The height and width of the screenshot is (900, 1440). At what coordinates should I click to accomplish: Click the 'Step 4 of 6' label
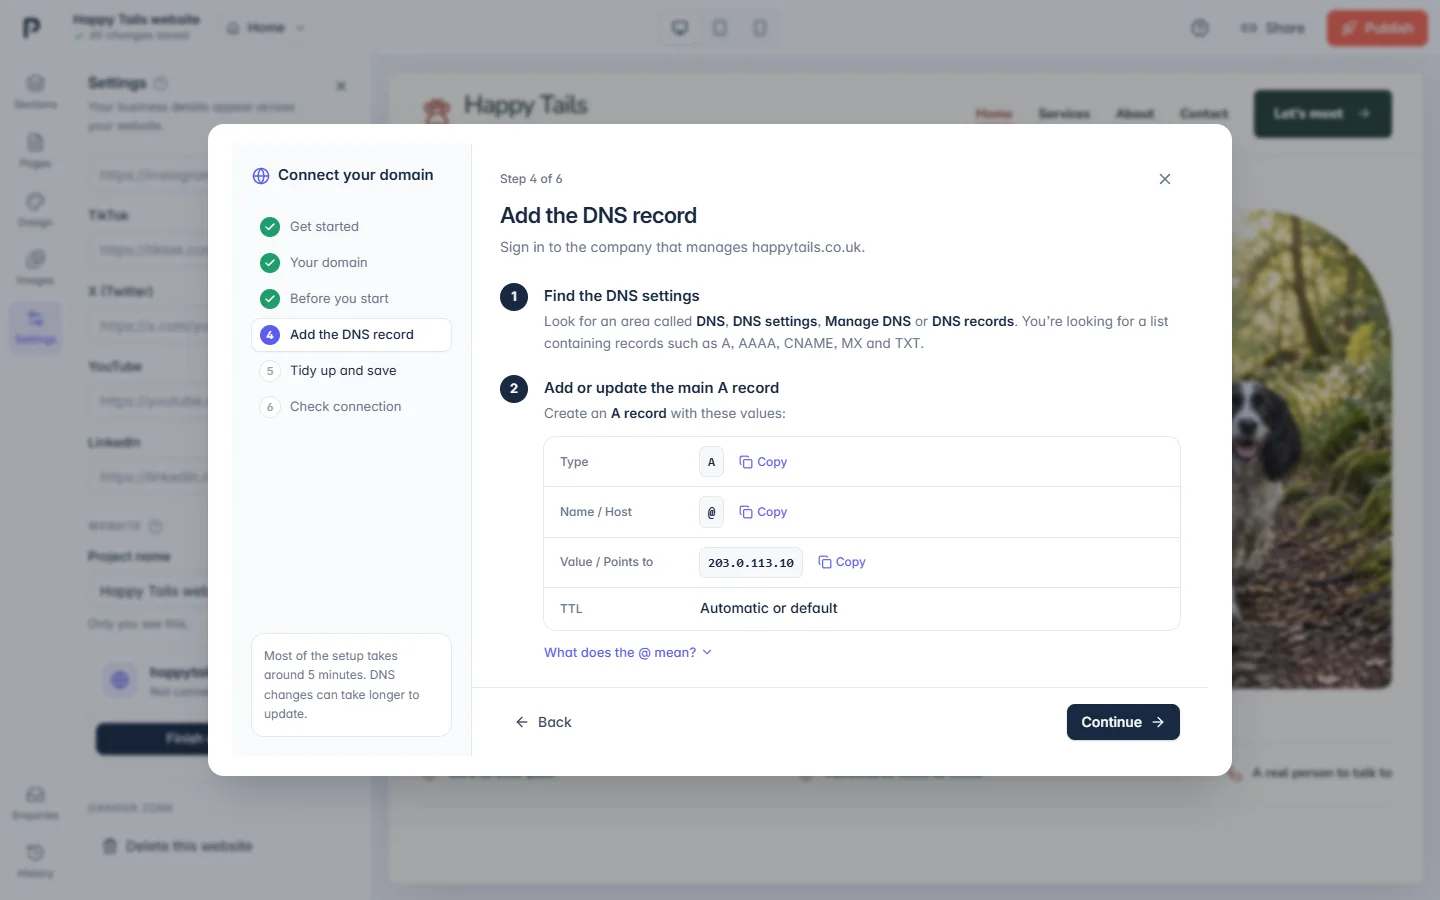point(531,179)
